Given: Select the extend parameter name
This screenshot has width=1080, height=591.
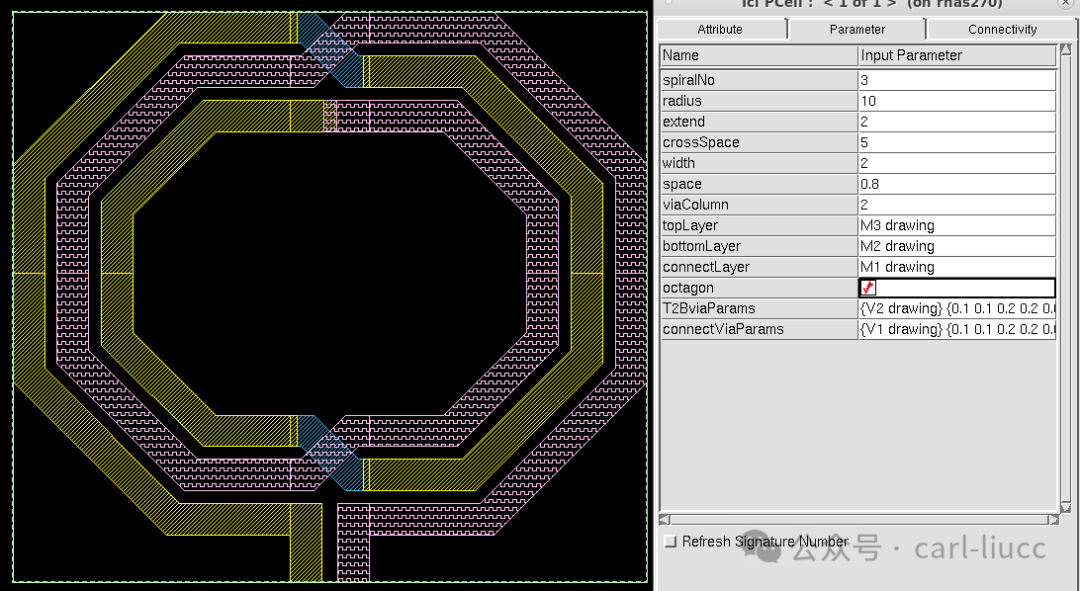Looking at the screenshot, I should pyautogui.click(x=683, y=121).
